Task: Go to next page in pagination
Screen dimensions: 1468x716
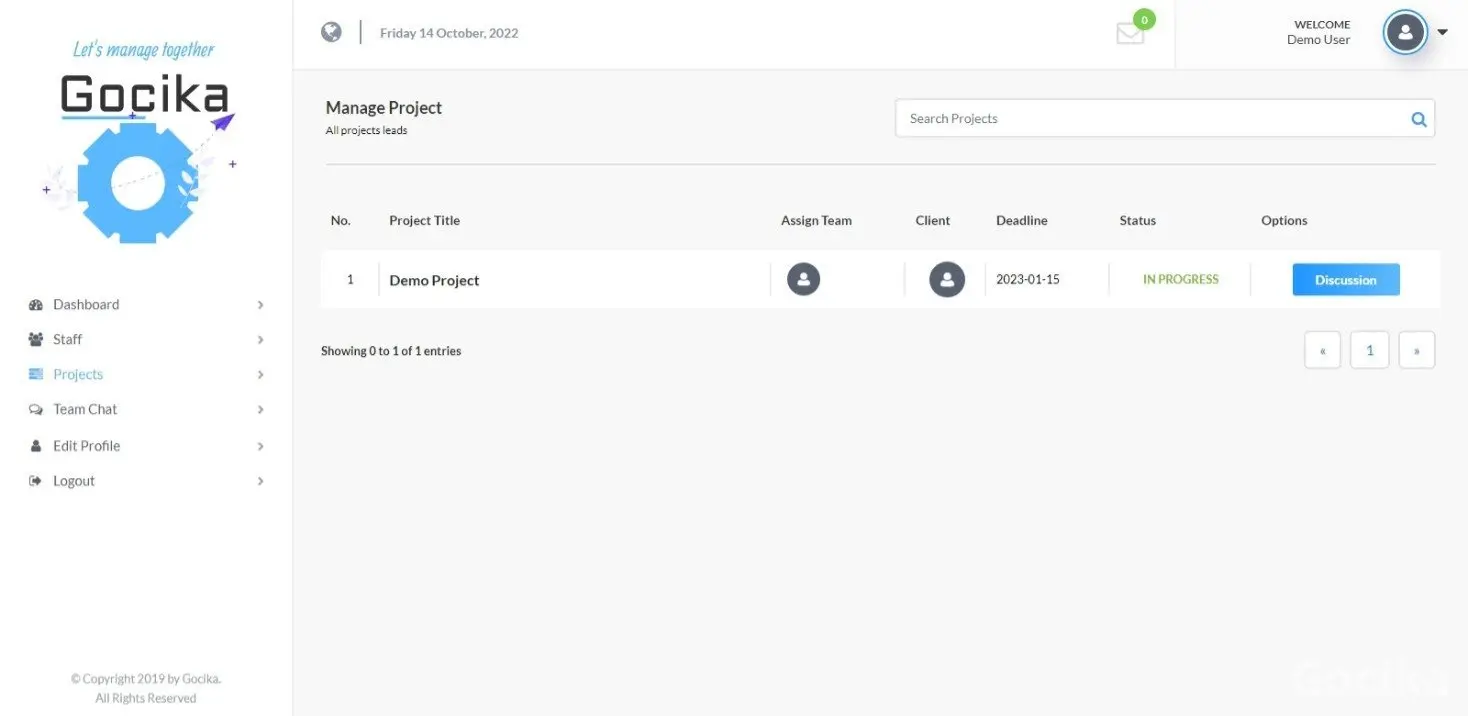Action: pyautogui.click(x=1416, y=351)
